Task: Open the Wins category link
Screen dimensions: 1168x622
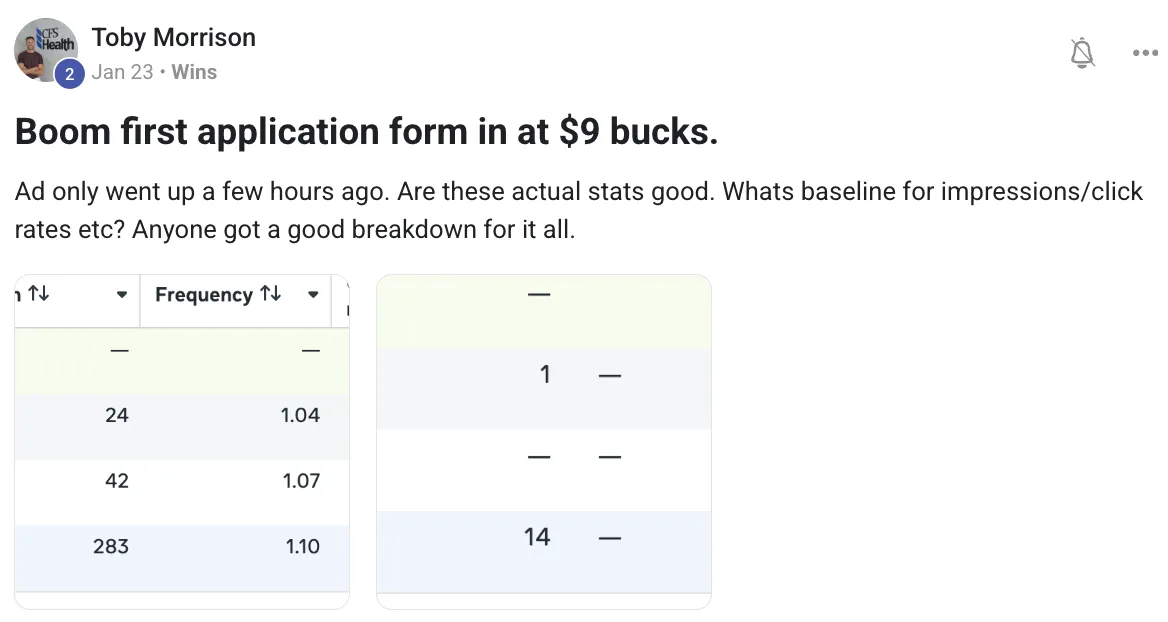Action: click(194, 72)
